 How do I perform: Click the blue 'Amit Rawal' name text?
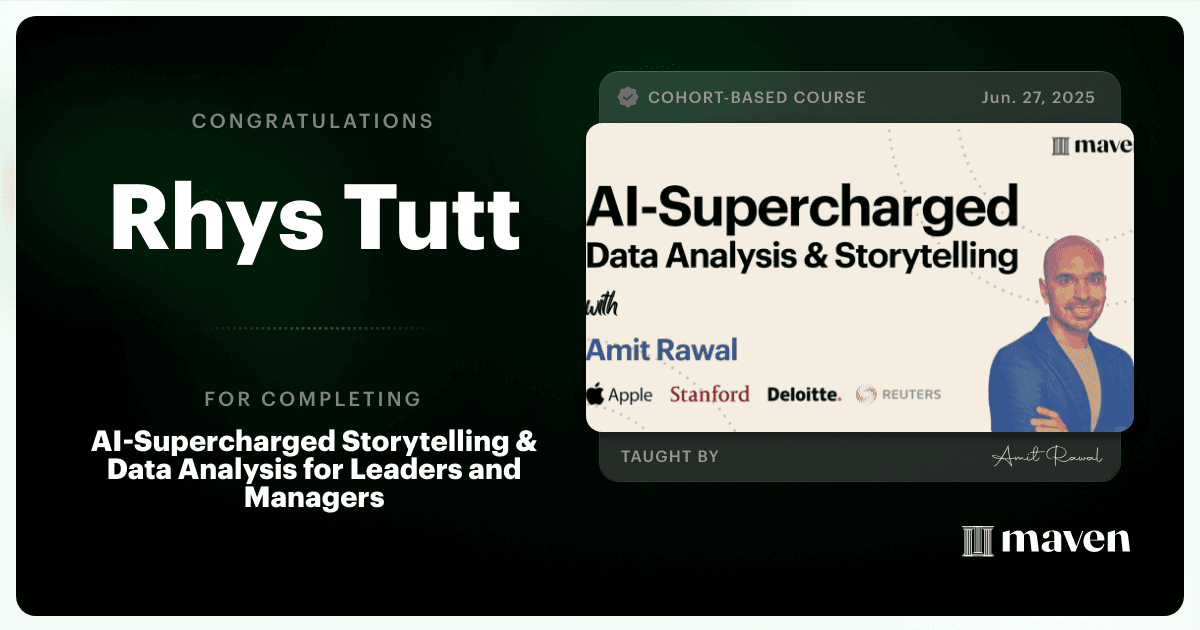pos(662,350)
